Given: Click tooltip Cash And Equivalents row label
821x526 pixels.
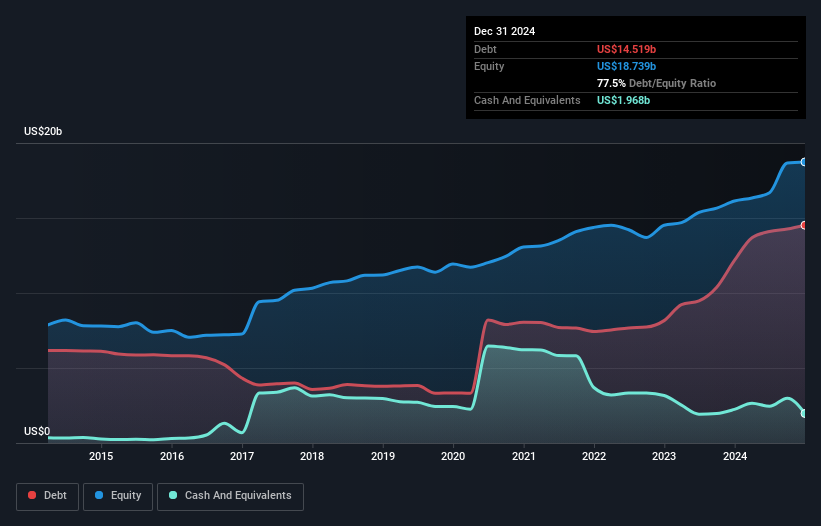Looking at the screenshot, I should (527, 100).
